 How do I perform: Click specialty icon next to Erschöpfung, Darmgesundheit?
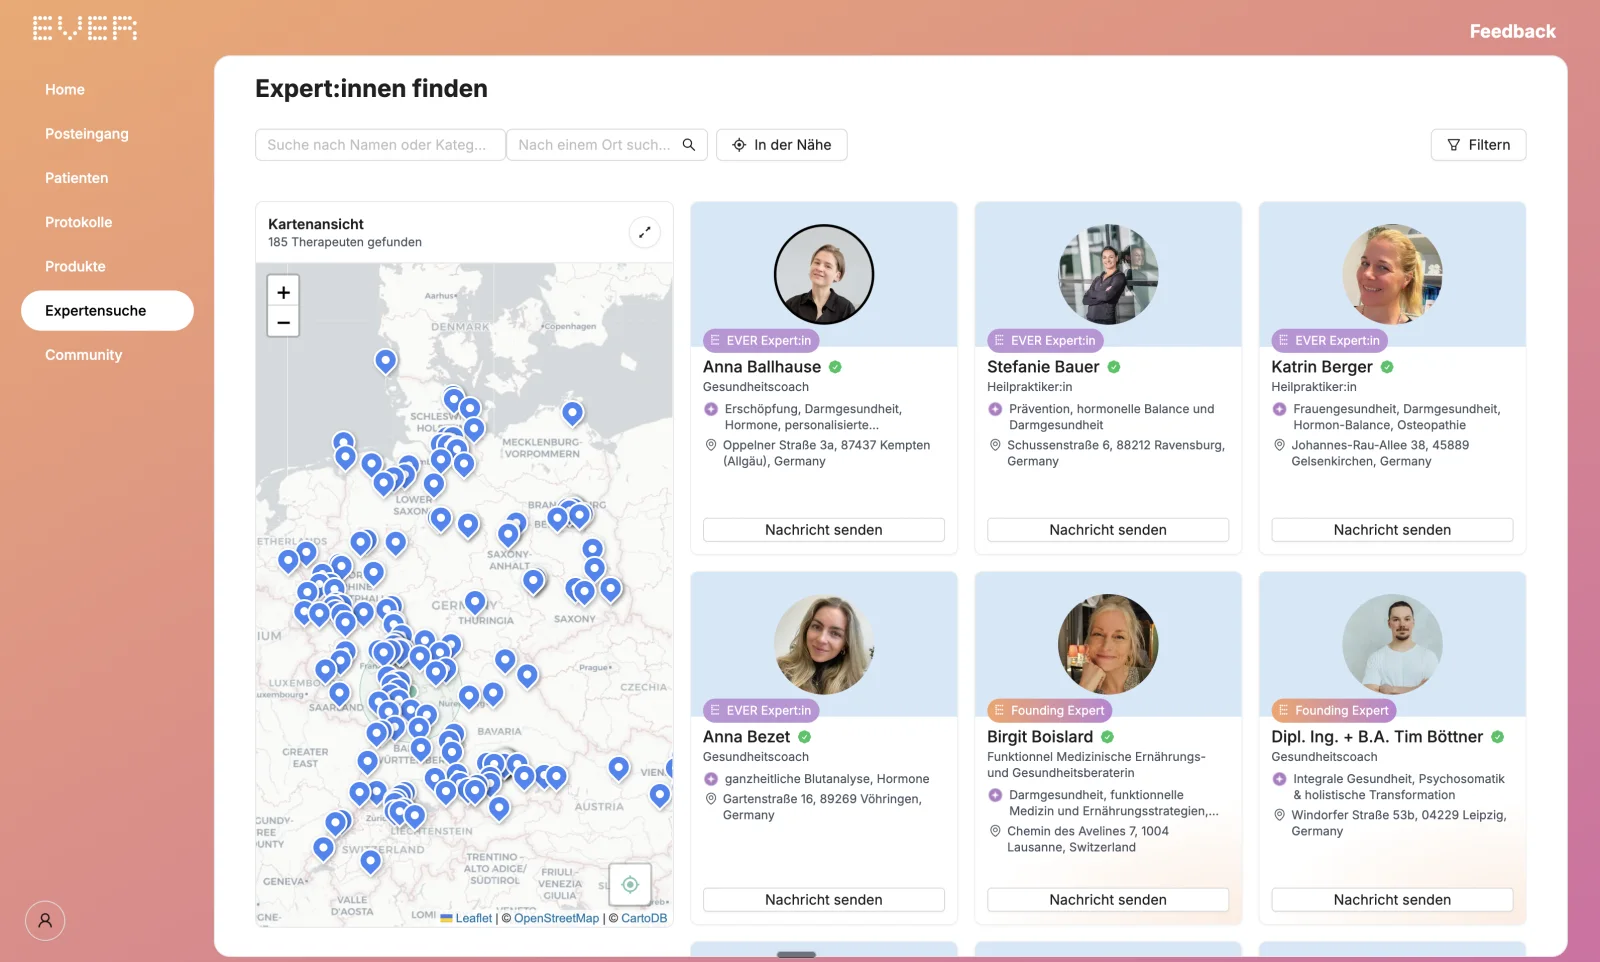711,409
